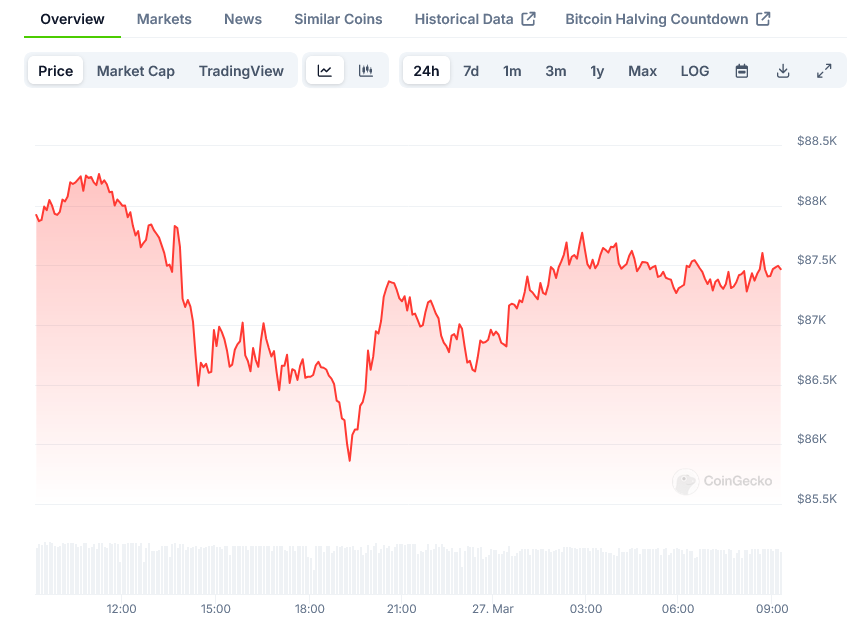This screenshot has width=847, height=636.
Task: Click the $85.5K axis label
Action: point(817,499)
